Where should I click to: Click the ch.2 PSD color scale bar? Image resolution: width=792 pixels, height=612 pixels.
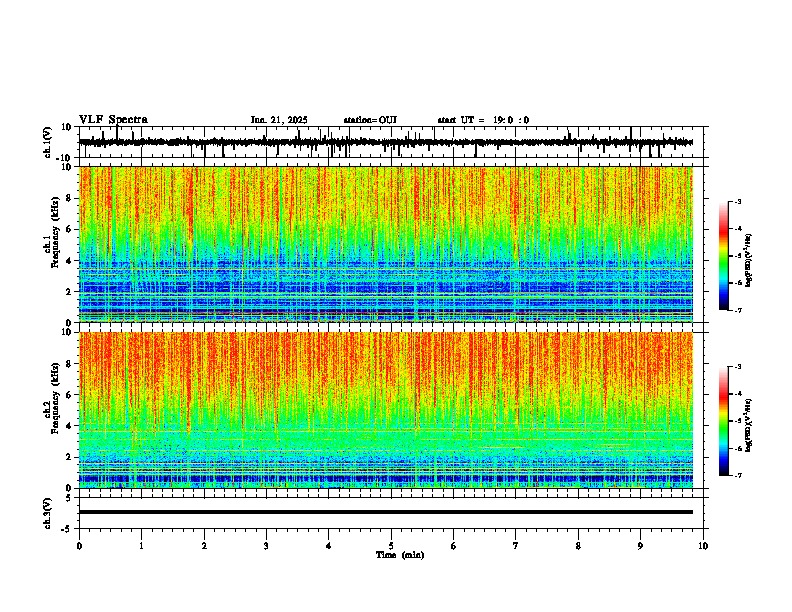coord(724,421)
